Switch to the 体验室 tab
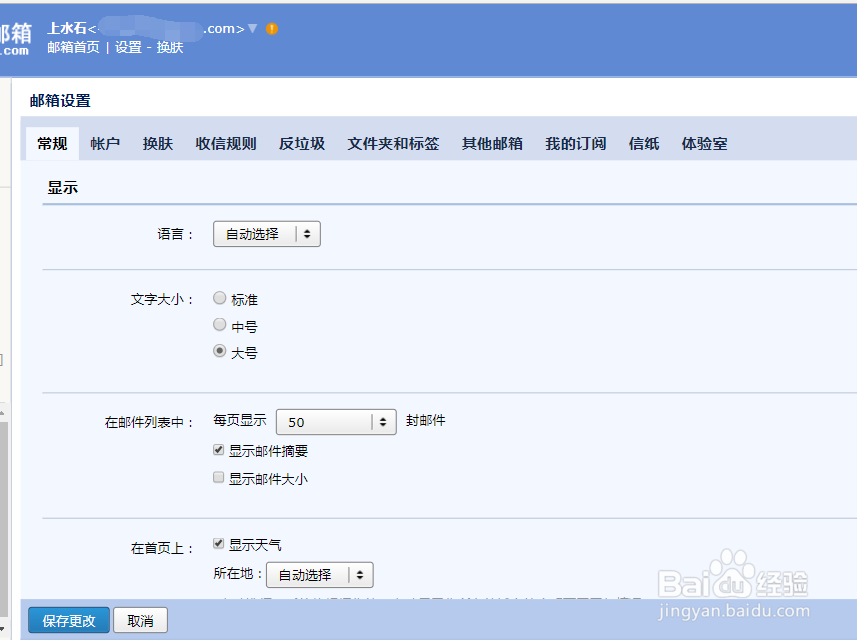Image resolution: width=857 pixels, height=640 pixels. click(704, 144)
